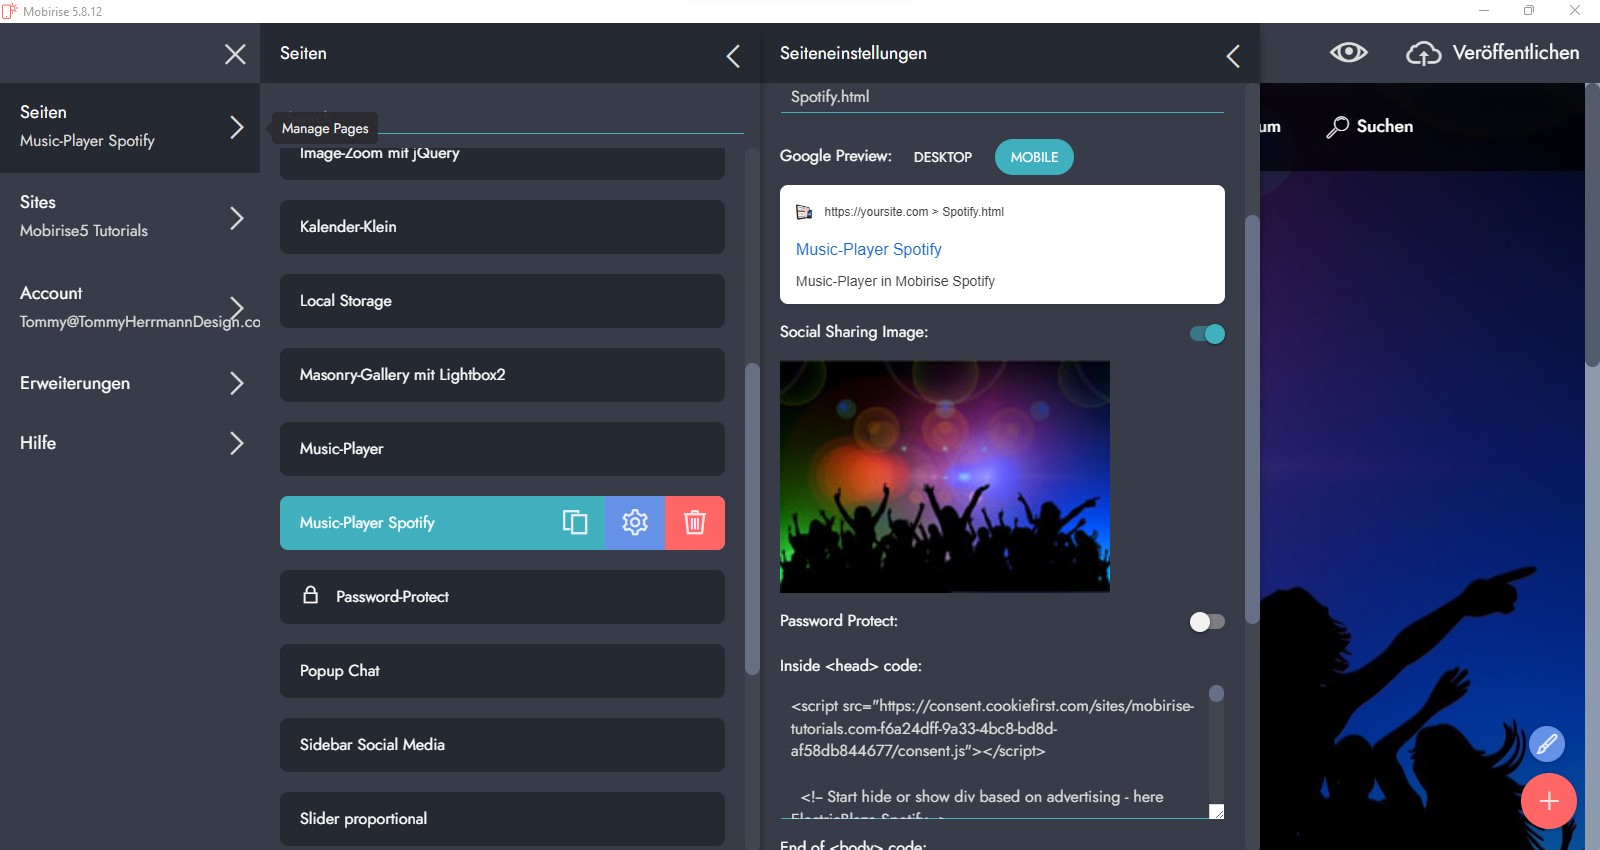Collapse the Seiteneinstellungen panel with back arrow
Image resolution: width=1600 pixels, height=850 pixels.
tap(1233, 56)
